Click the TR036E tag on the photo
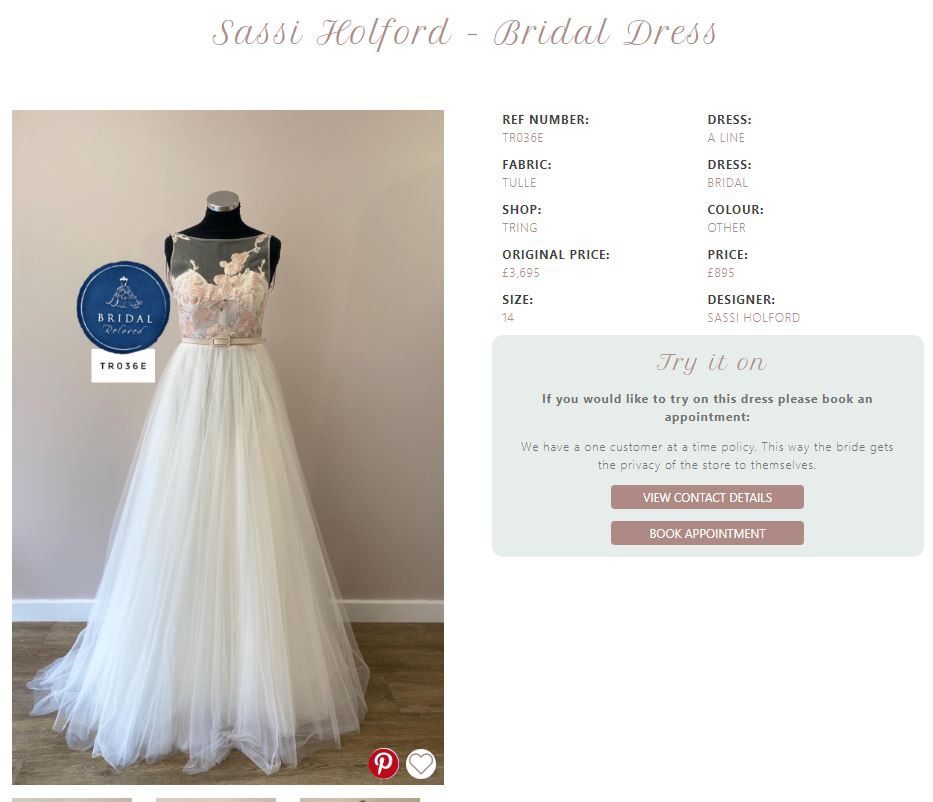This screenshot has width=933, height=802. point(123,365)
